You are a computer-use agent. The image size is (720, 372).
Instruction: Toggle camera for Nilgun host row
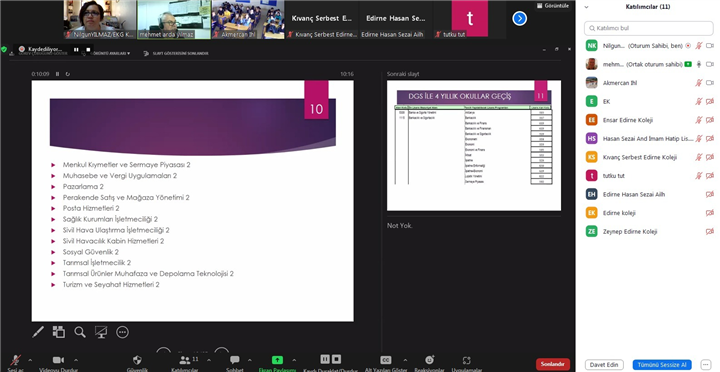click(710, 46)
